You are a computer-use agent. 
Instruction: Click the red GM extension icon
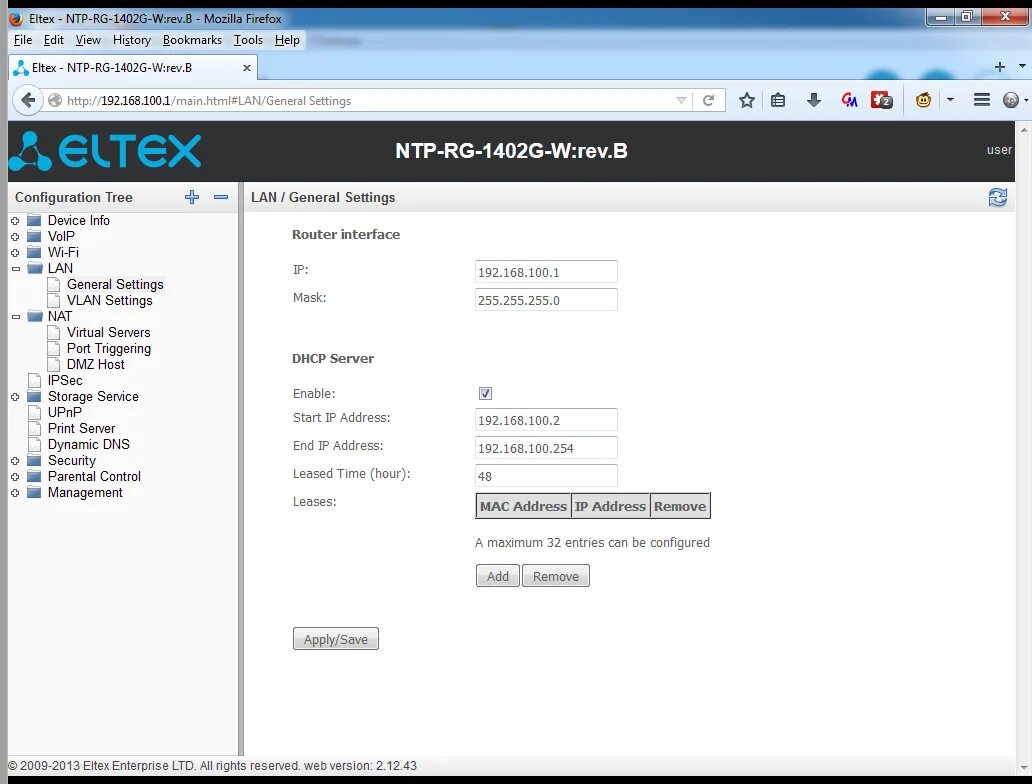pyautogui.click(x=849, y=100)
